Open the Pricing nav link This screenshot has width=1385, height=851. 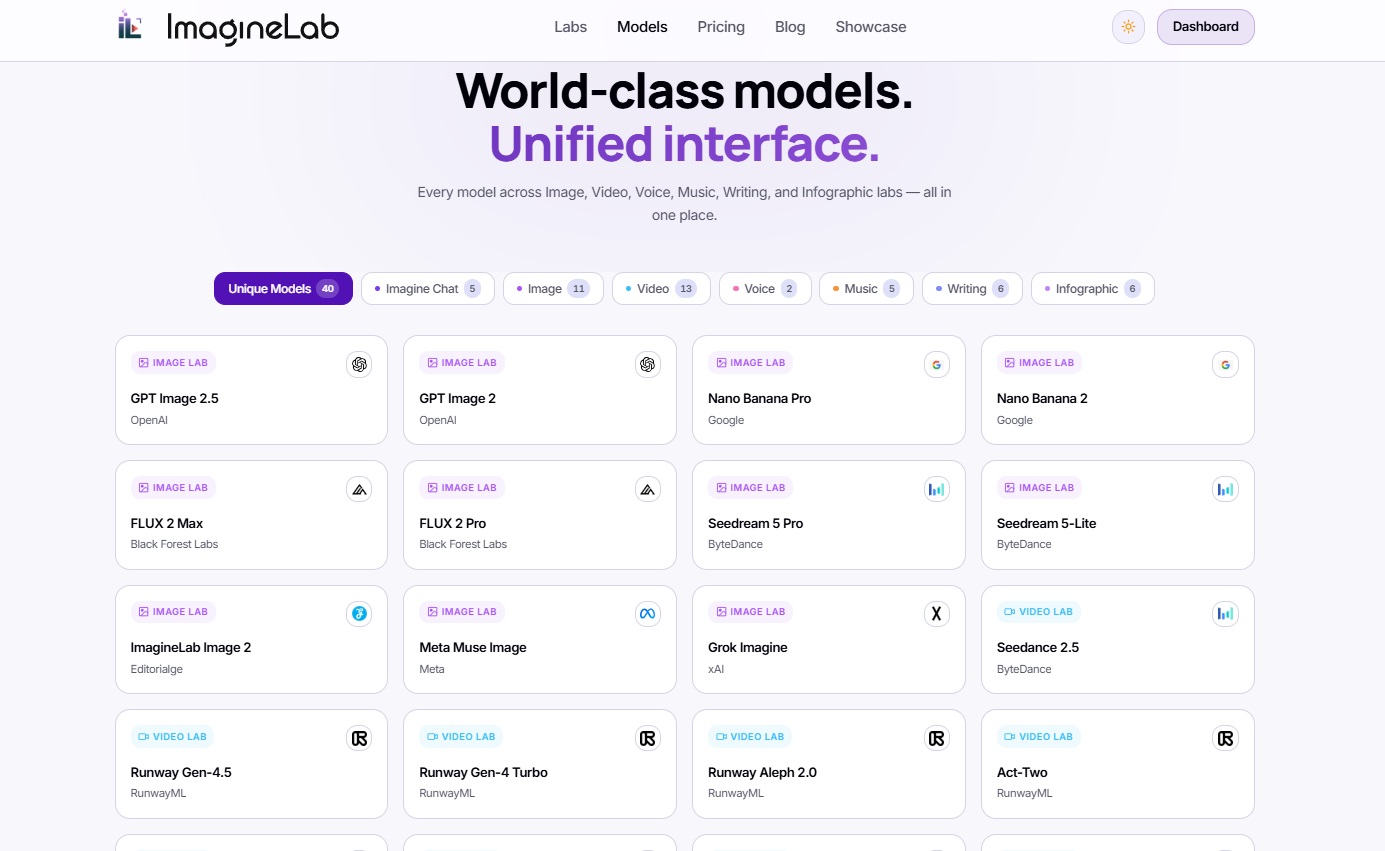click(x=721, y=27)
